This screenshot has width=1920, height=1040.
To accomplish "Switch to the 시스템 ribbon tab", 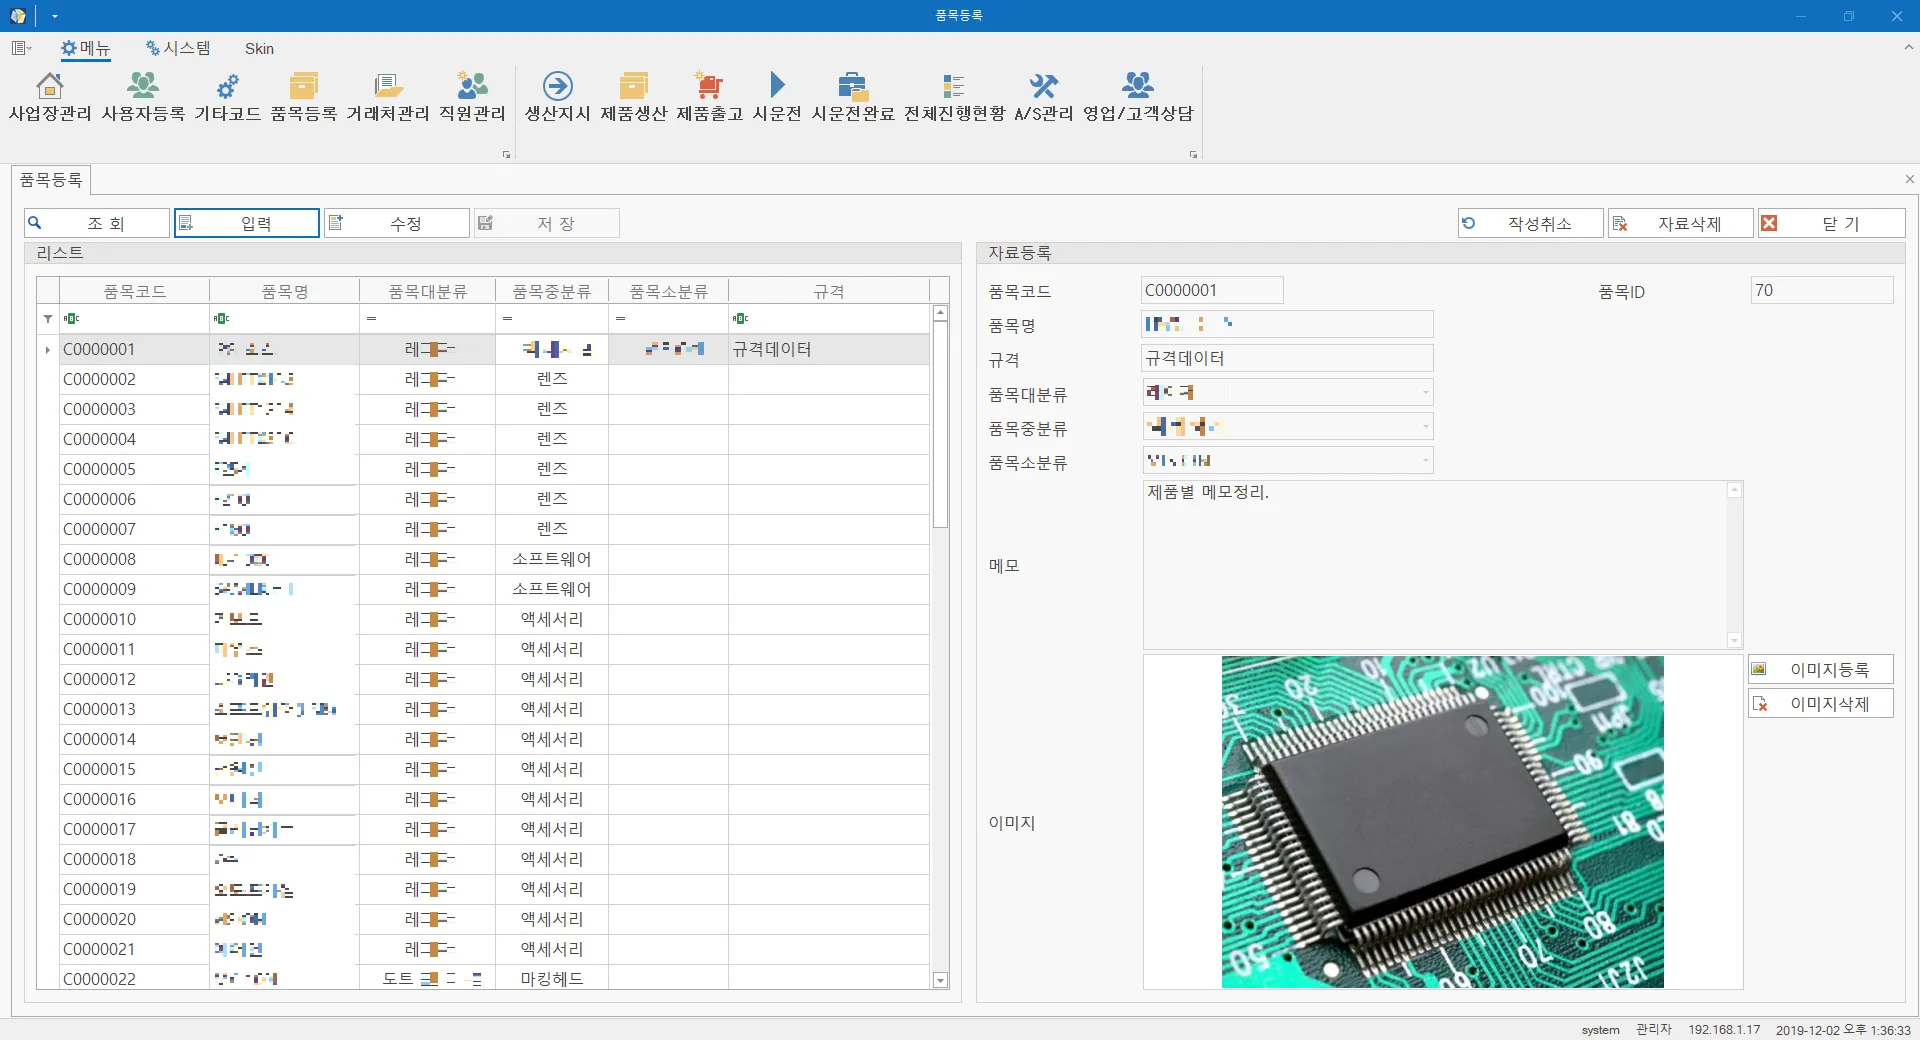I will [x=178, y=48].
